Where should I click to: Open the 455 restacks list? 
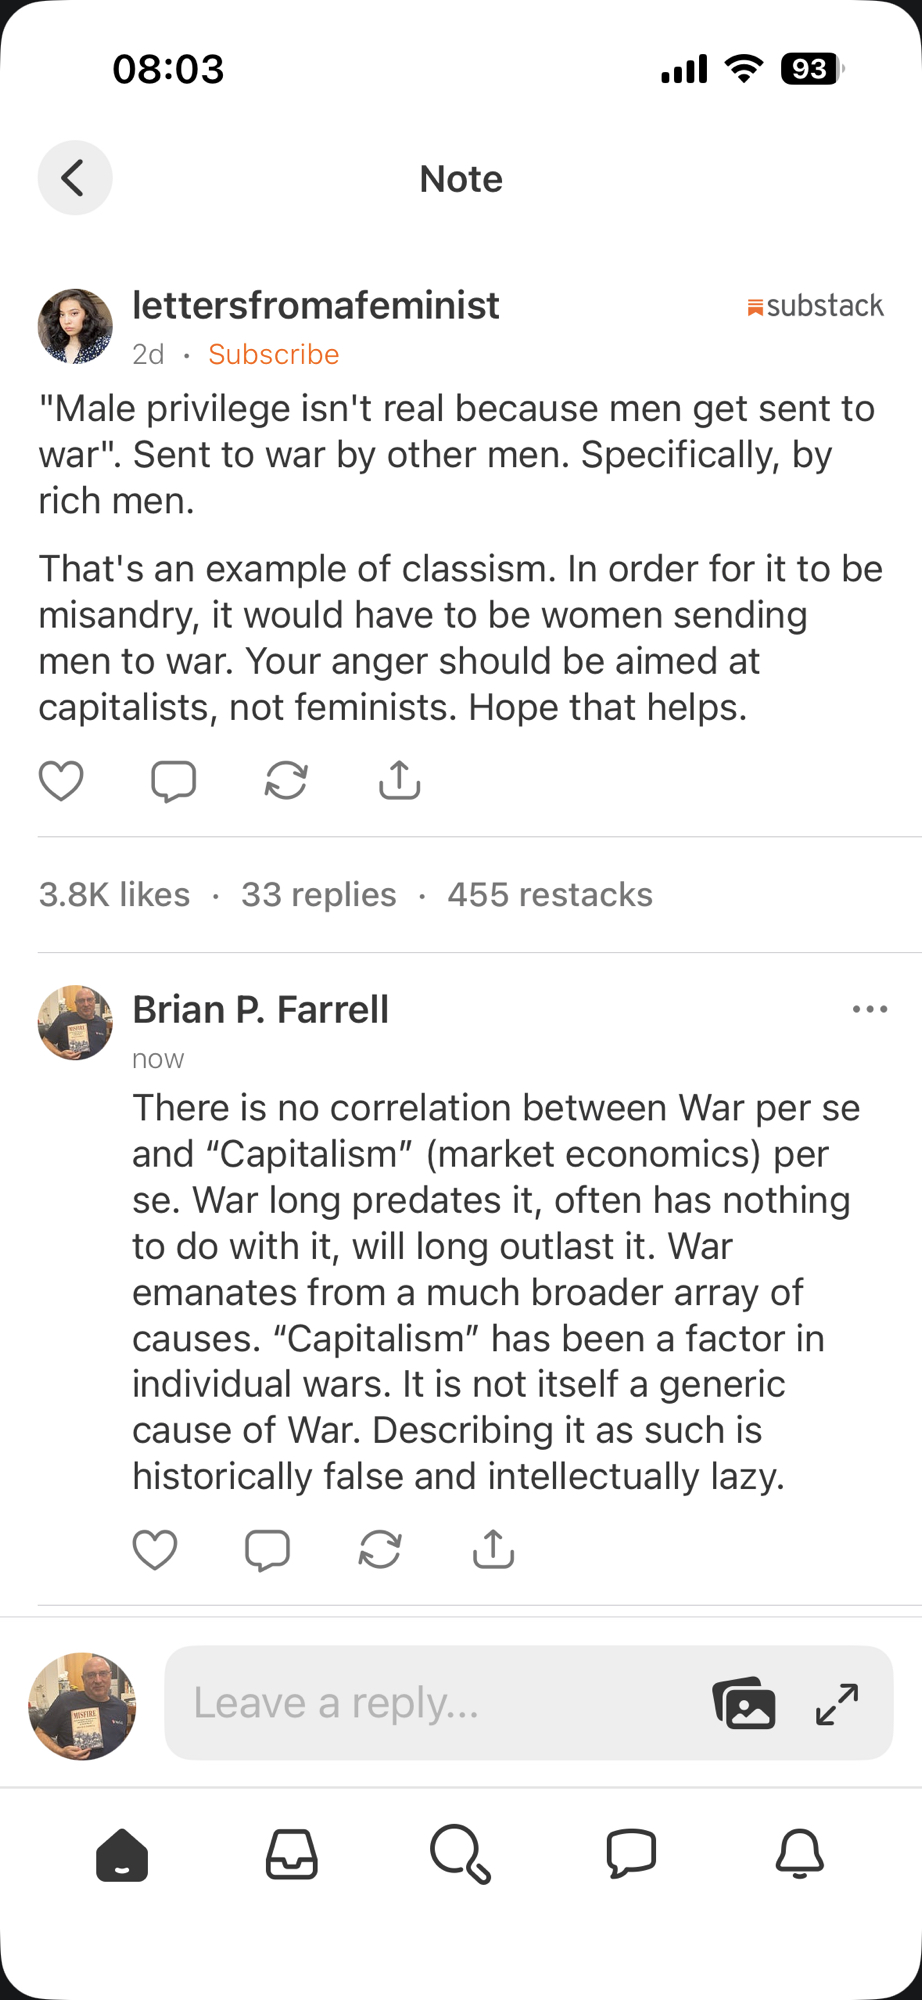tap(549, 894)
